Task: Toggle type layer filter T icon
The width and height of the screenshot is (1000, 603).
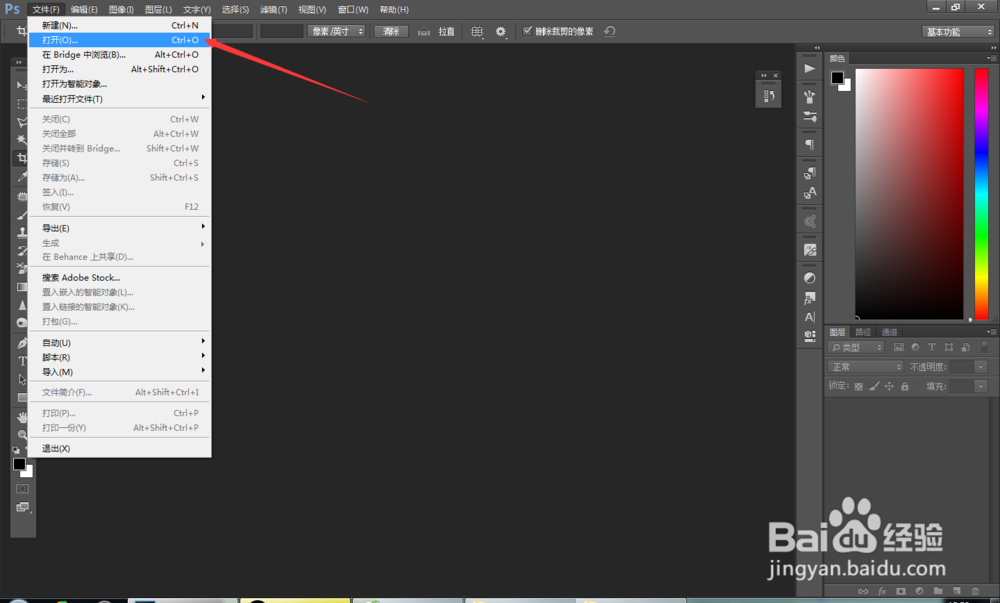Action: pyautogui.click(x=932, y=347)
